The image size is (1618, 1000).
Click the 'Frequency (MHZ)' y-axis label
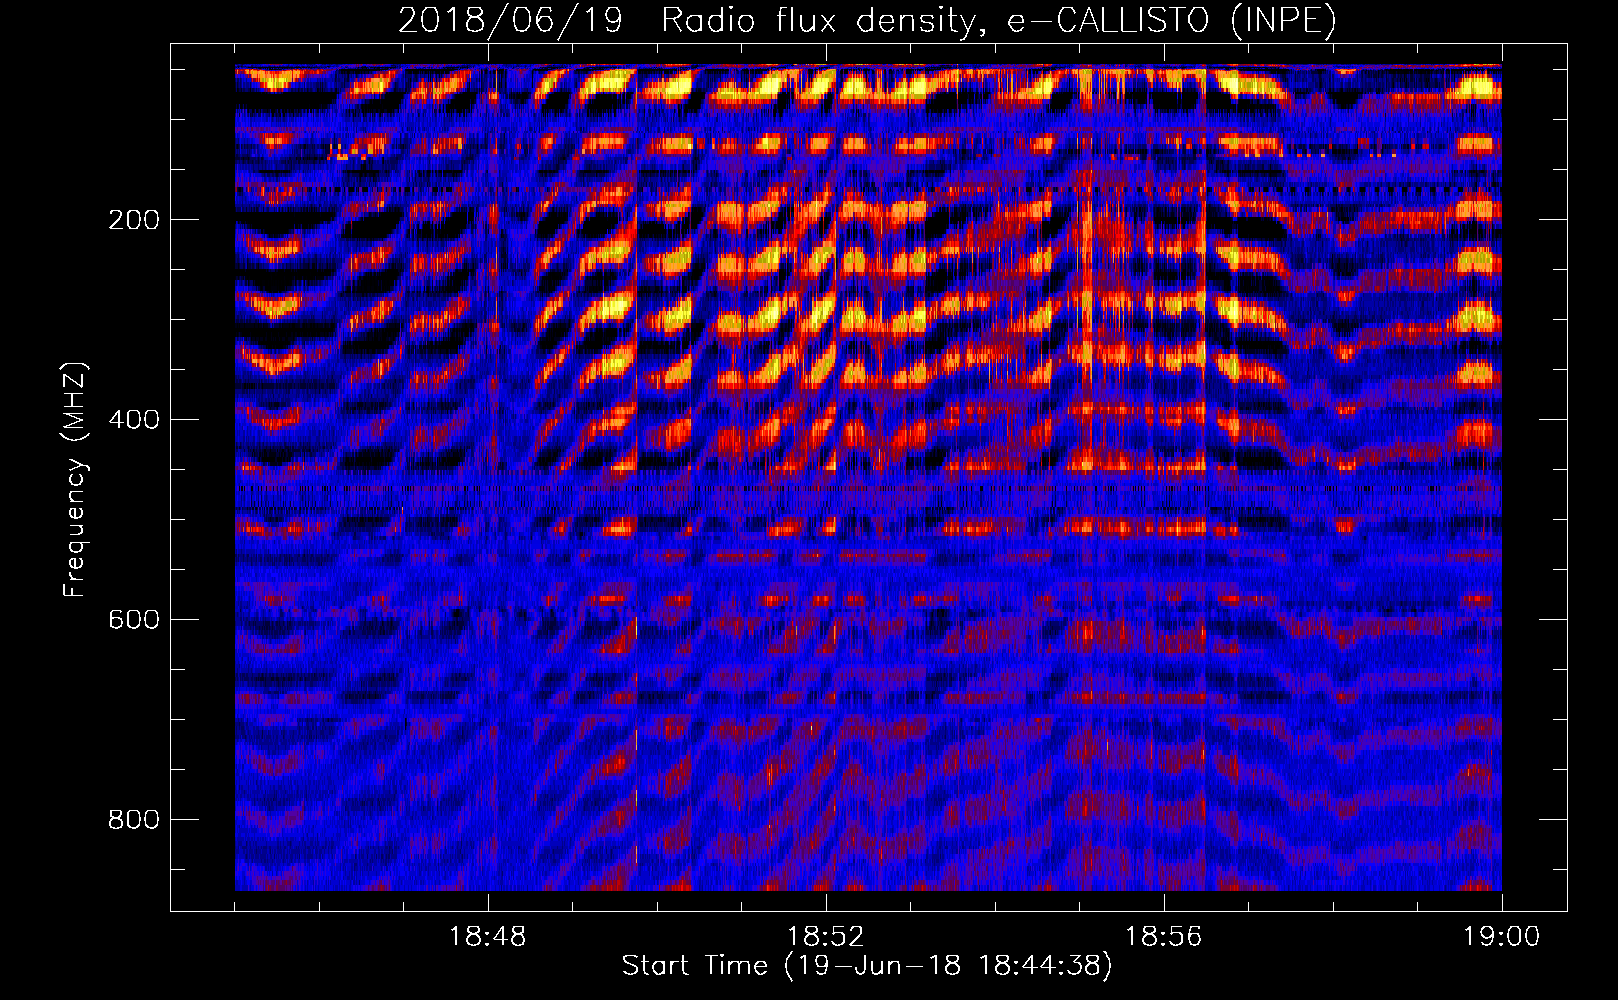(x=75, y=480)
